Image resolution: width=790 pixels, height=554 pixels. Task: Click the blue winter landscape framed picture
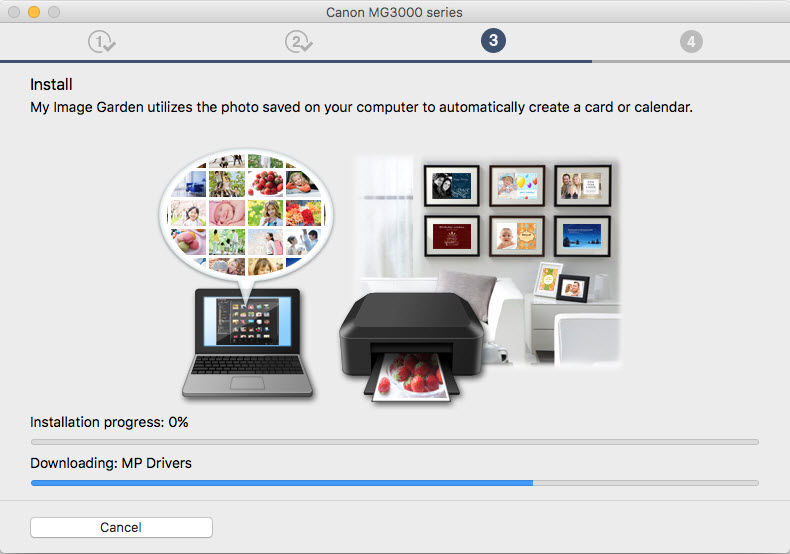tap(582, 236)
